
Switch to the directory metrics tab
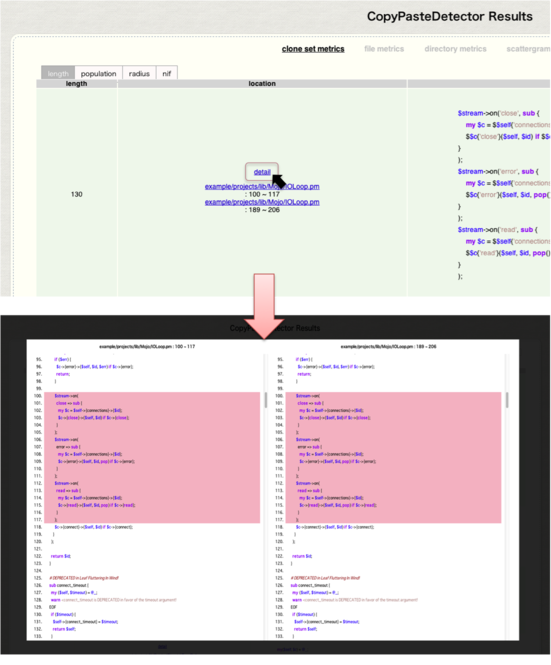pyautogui.click(x=456, y=49)
